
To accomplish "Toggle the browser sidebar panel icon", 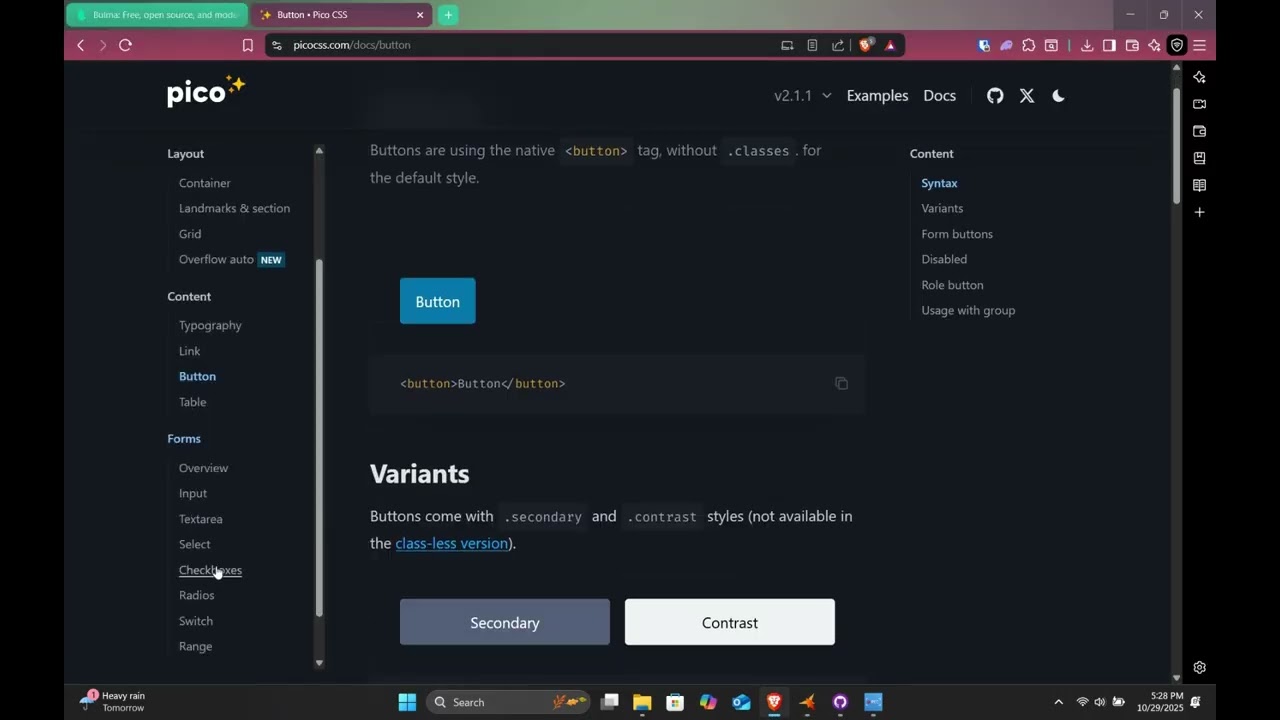I will (x=1109, y=45).
